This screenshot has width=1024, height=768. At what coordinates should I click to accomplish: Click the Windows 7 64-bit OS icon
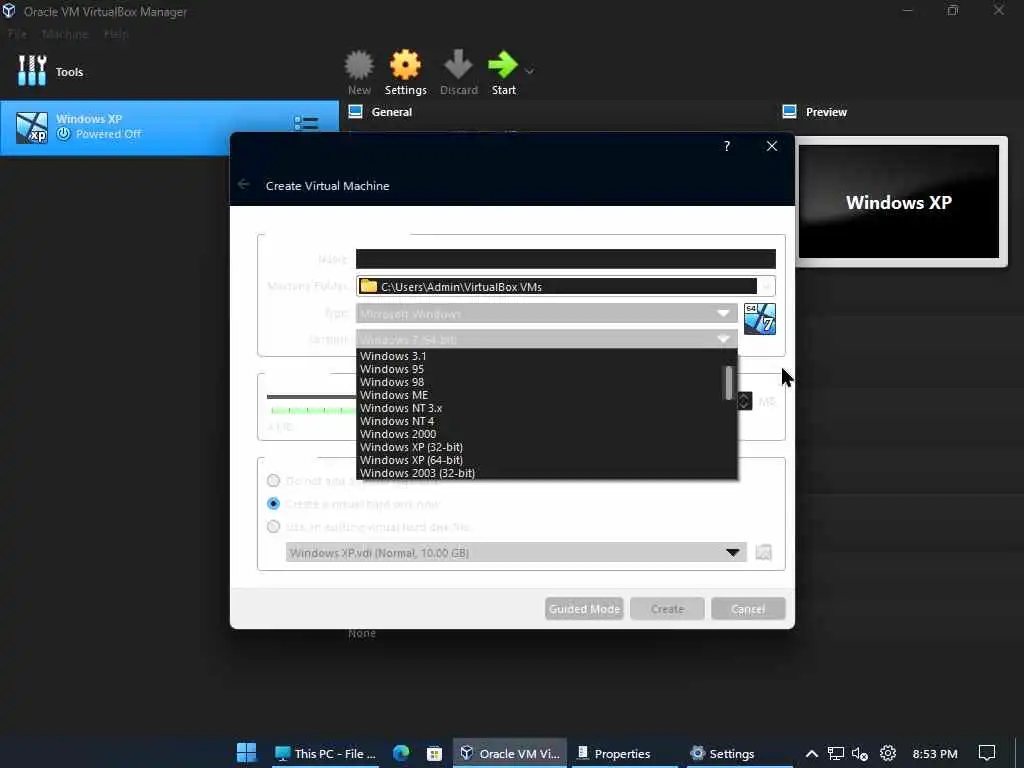[760, 319]
